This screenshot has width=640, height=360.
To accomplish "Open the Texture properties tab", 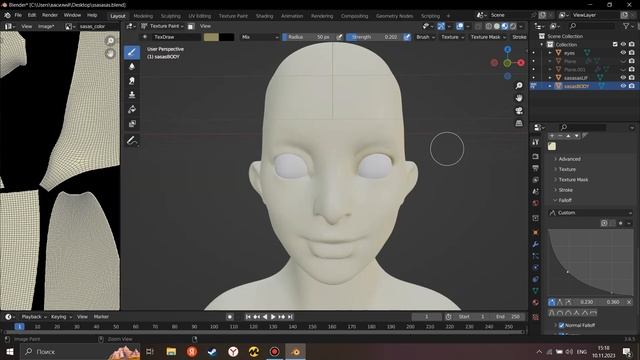I will coord(536,317).
